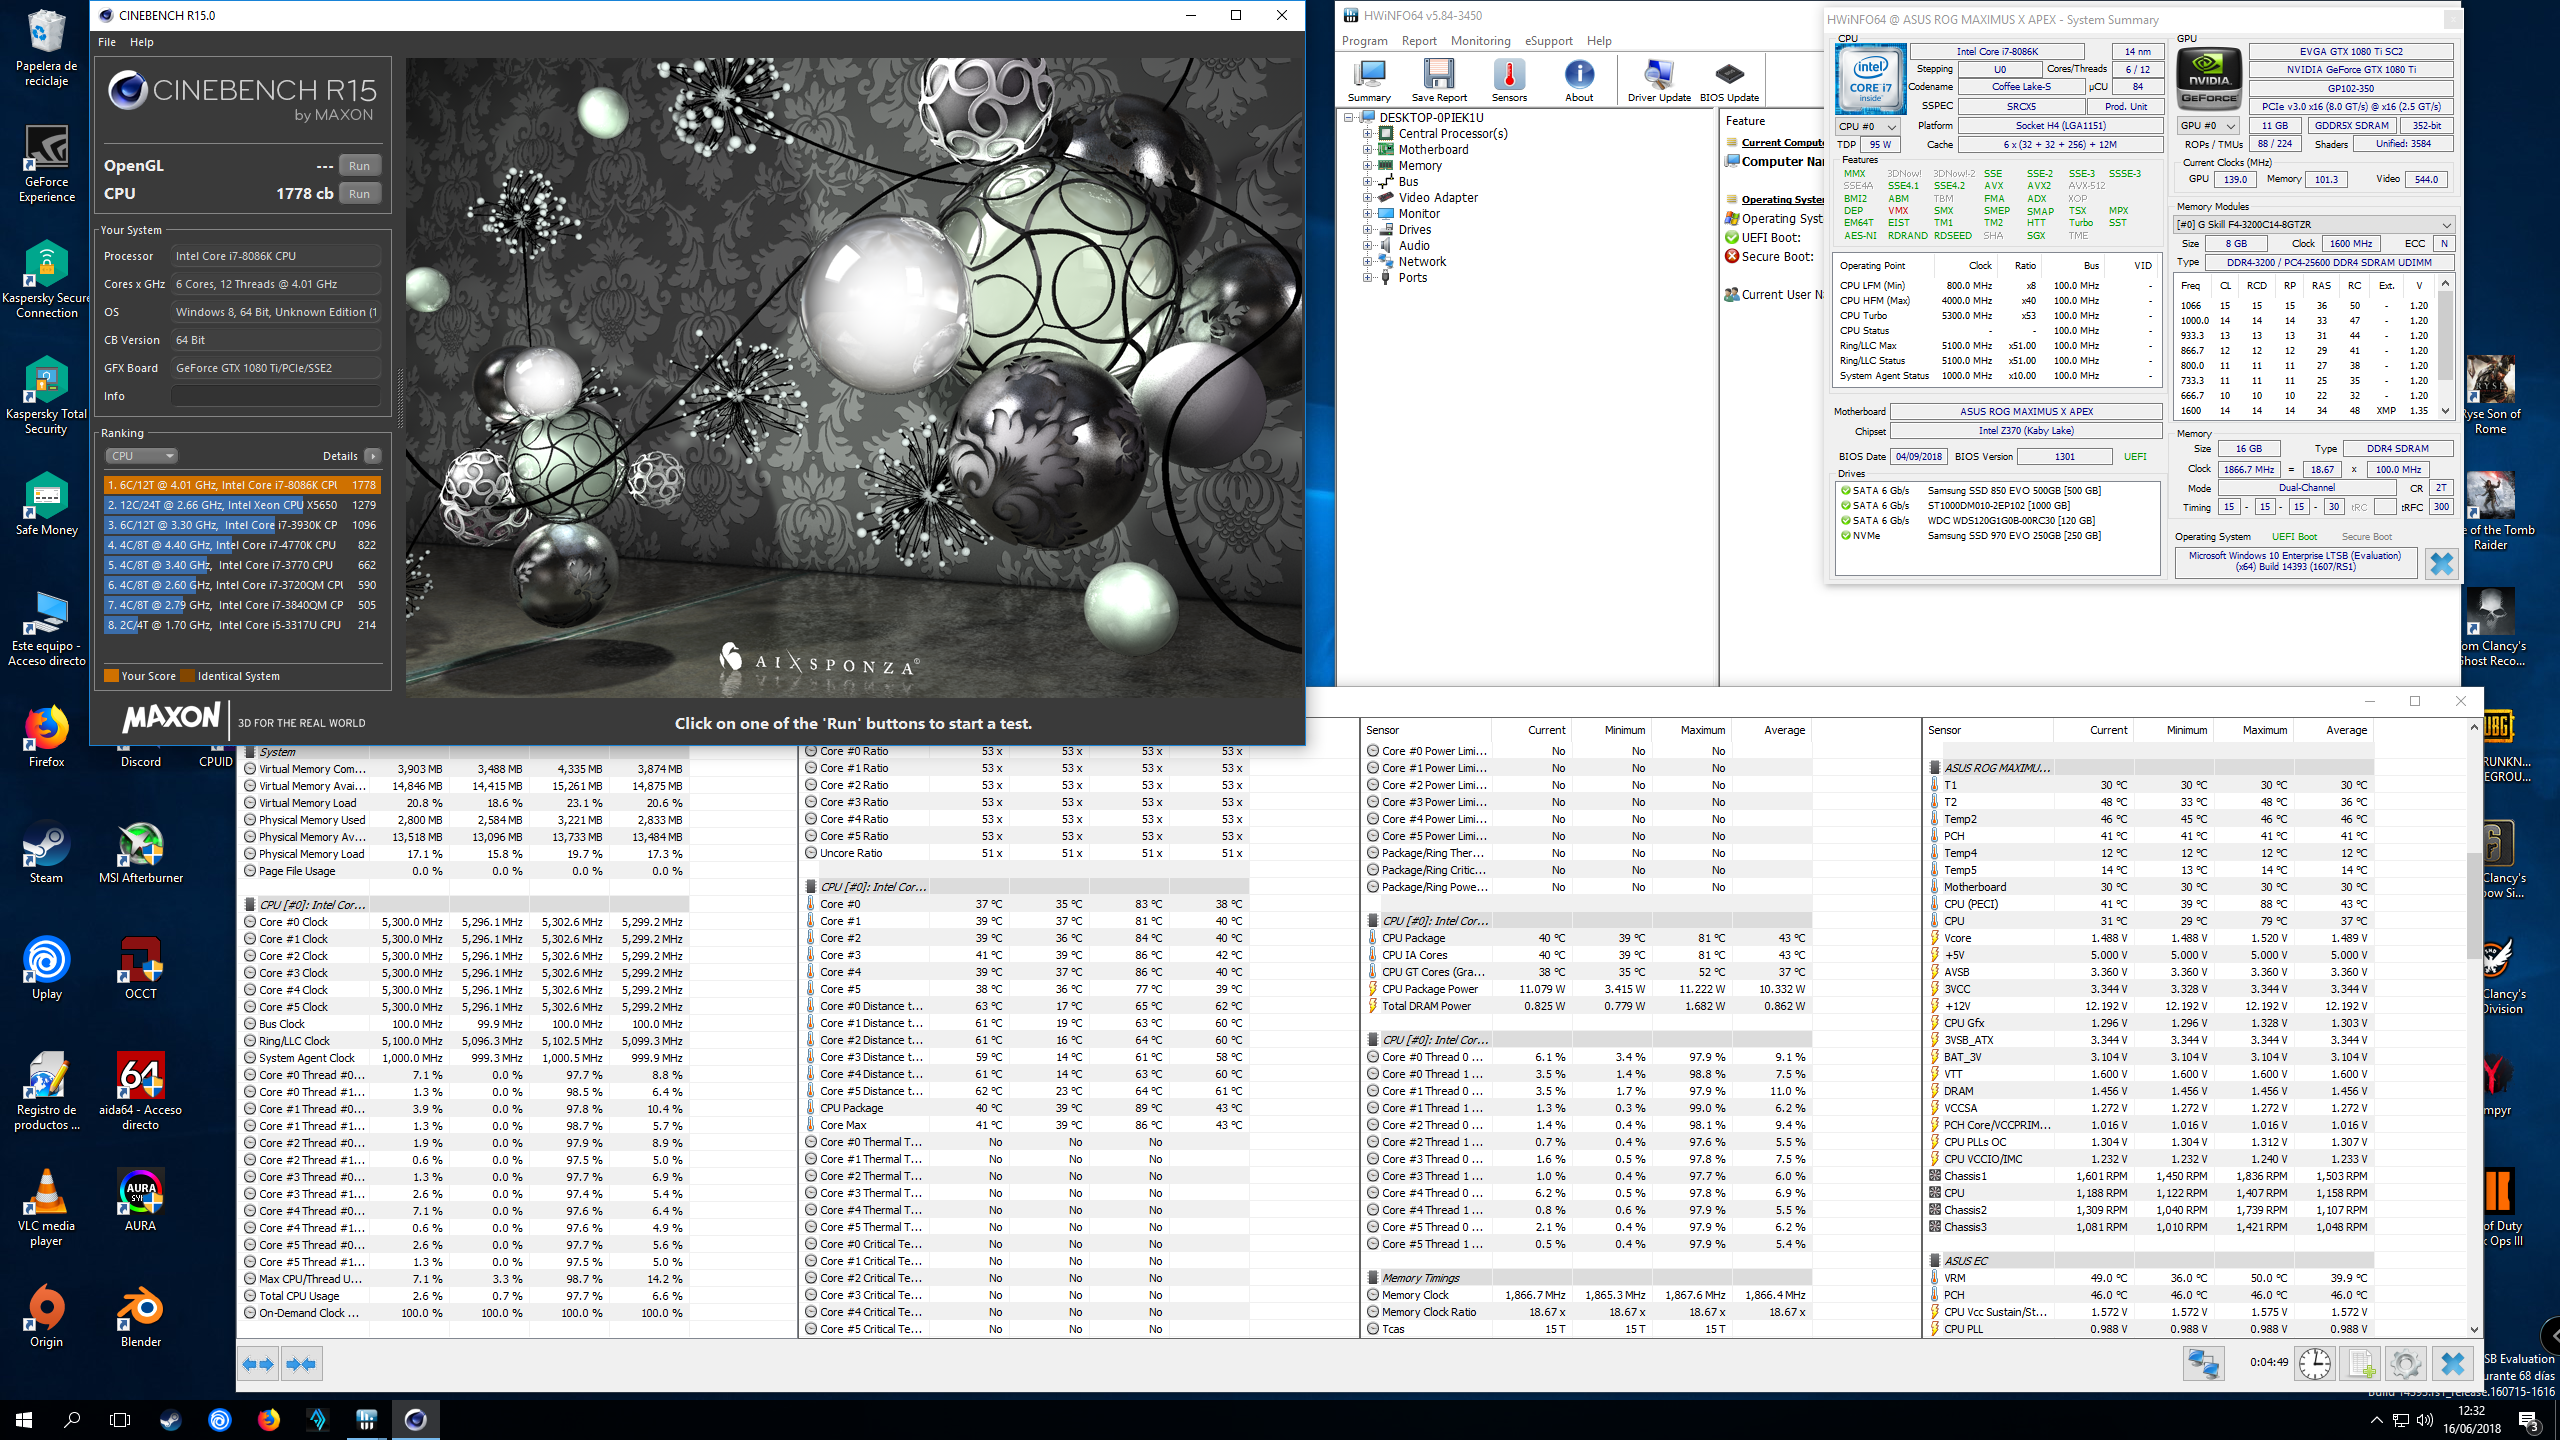The height and width of the screenshot is (1440, 2560).
Task: Open Cinebench Help menu
Action: coord(142,42)
